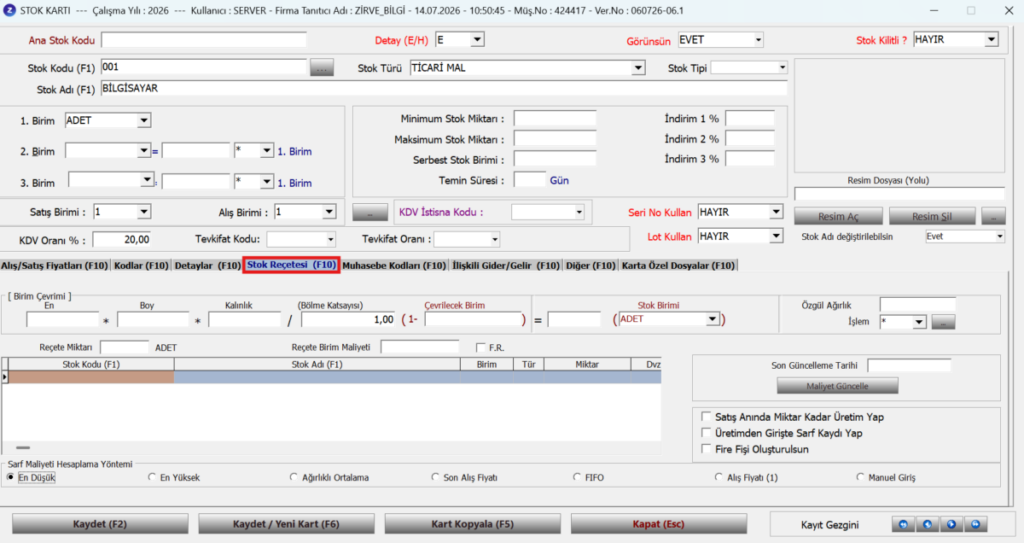Expand the Seri No Kullan dropdown
The height and width of the screenshot is (543, 1024).
click(776, 212)
